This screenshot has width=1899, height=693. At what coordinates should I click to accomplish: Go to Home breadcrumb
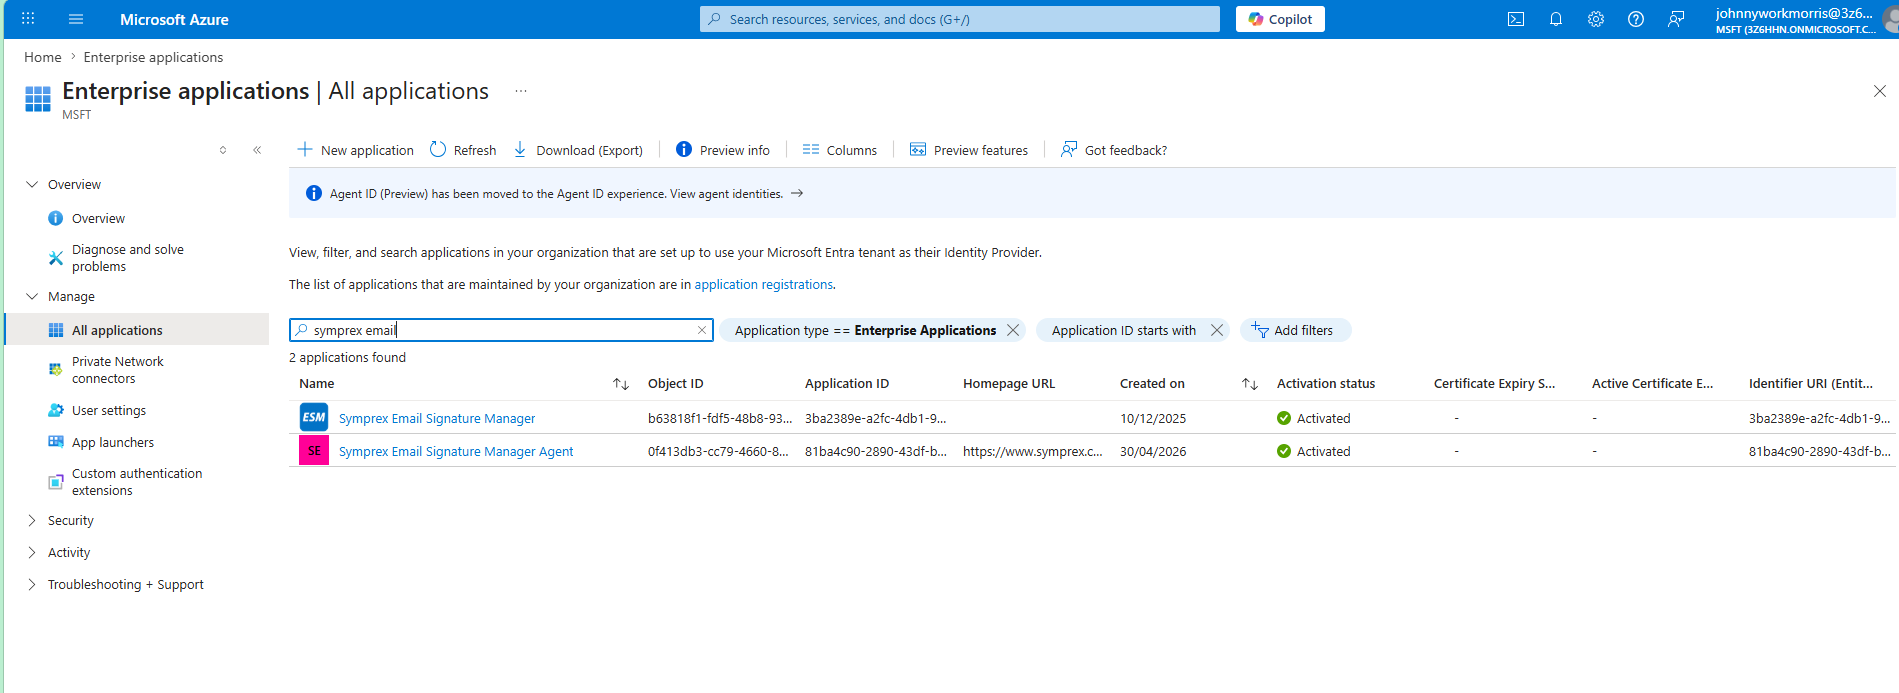pyautogui.click(x=43, y=57)
